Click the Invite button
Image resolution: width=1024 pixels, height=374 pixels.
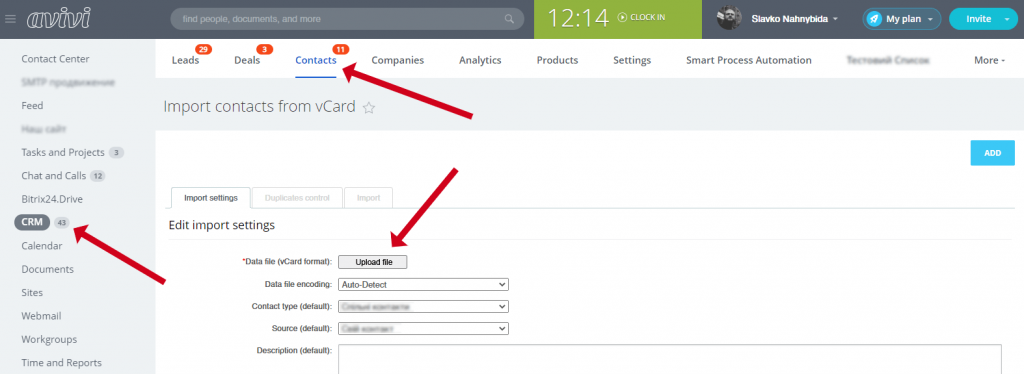(978, 19)
